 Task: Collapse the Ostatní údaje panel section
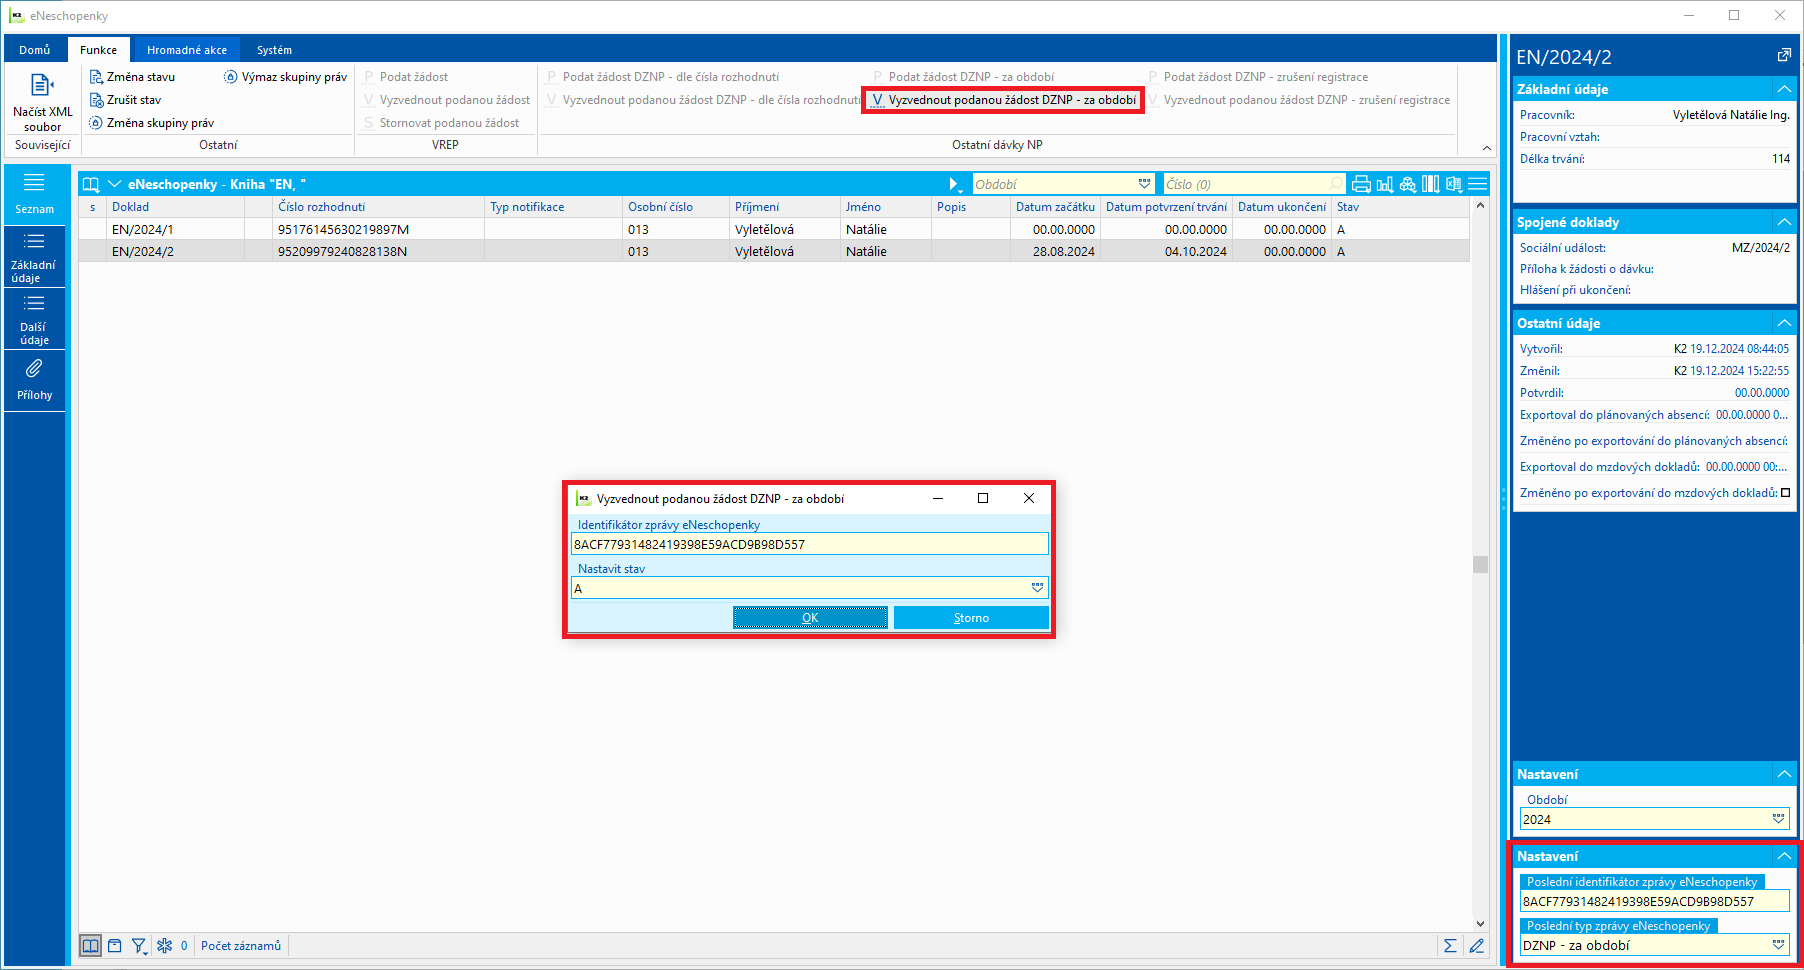(x=1784, y=323)
